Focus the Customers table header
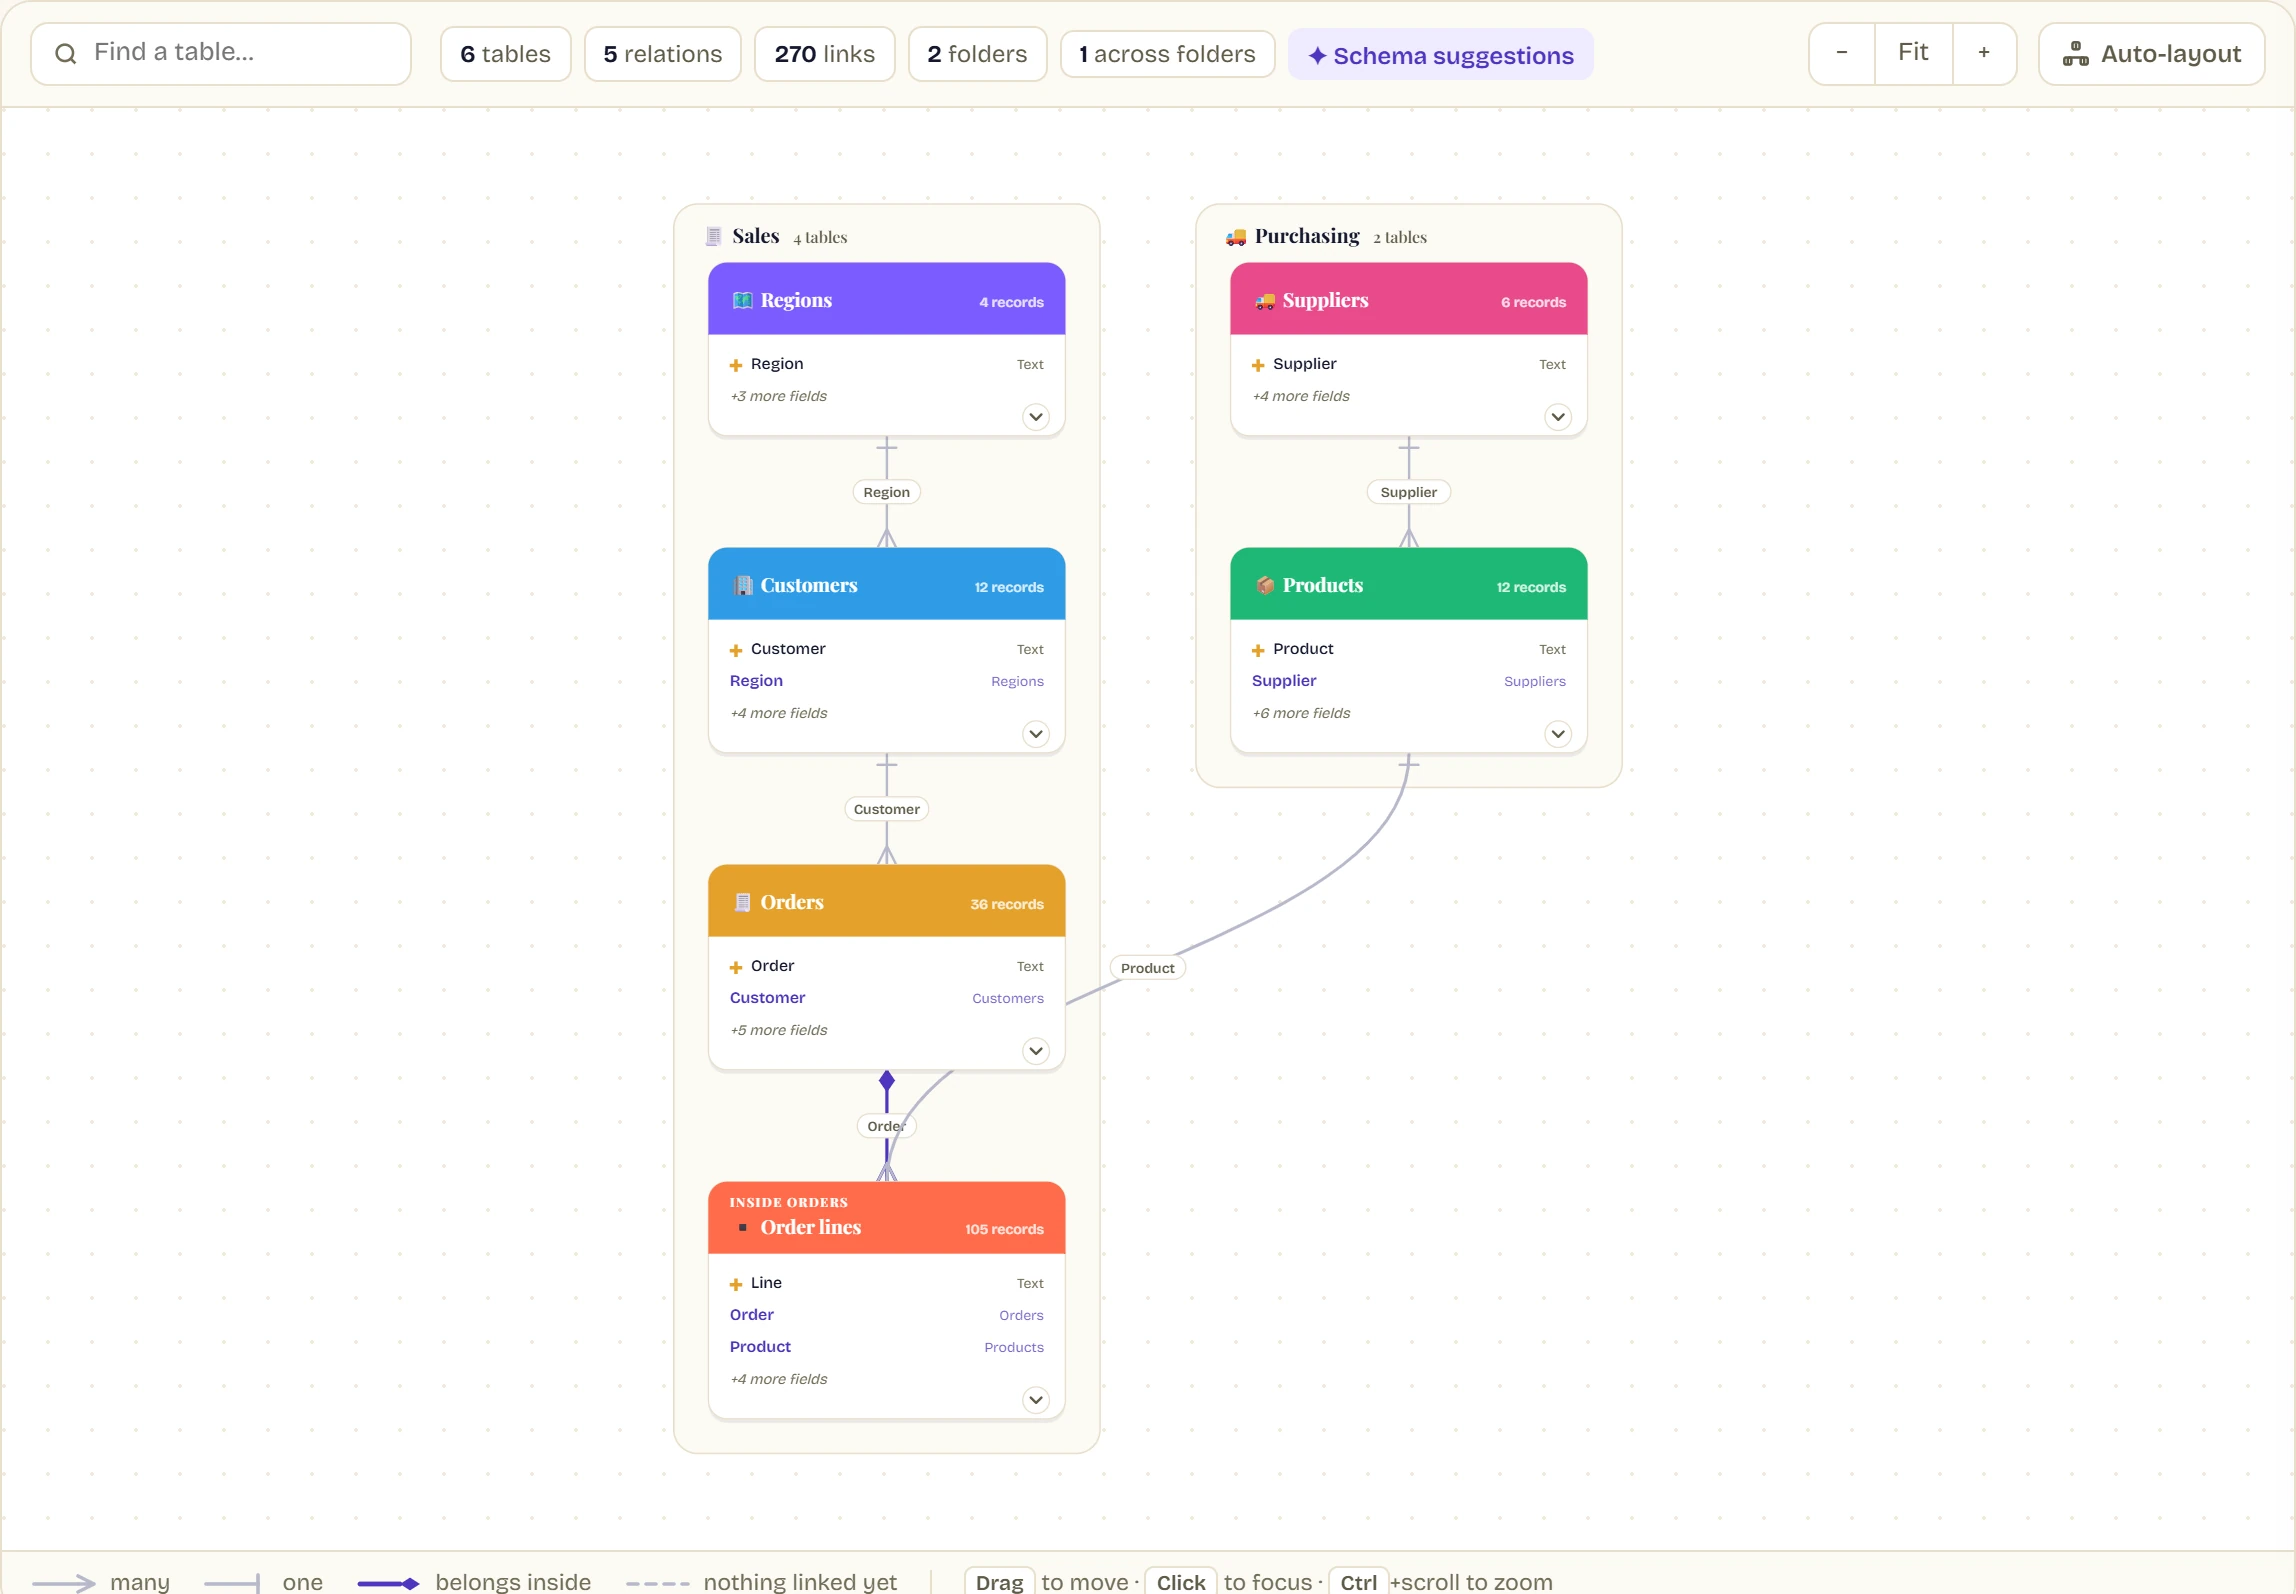This screenshot has width=2296, height=1594. pos(887,584)
